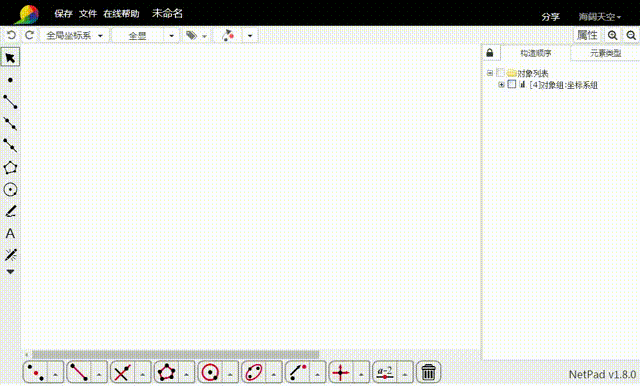Click the zoom in magnifier icon
This screenshot has width=640, height=386.
[x=612, y=35]
